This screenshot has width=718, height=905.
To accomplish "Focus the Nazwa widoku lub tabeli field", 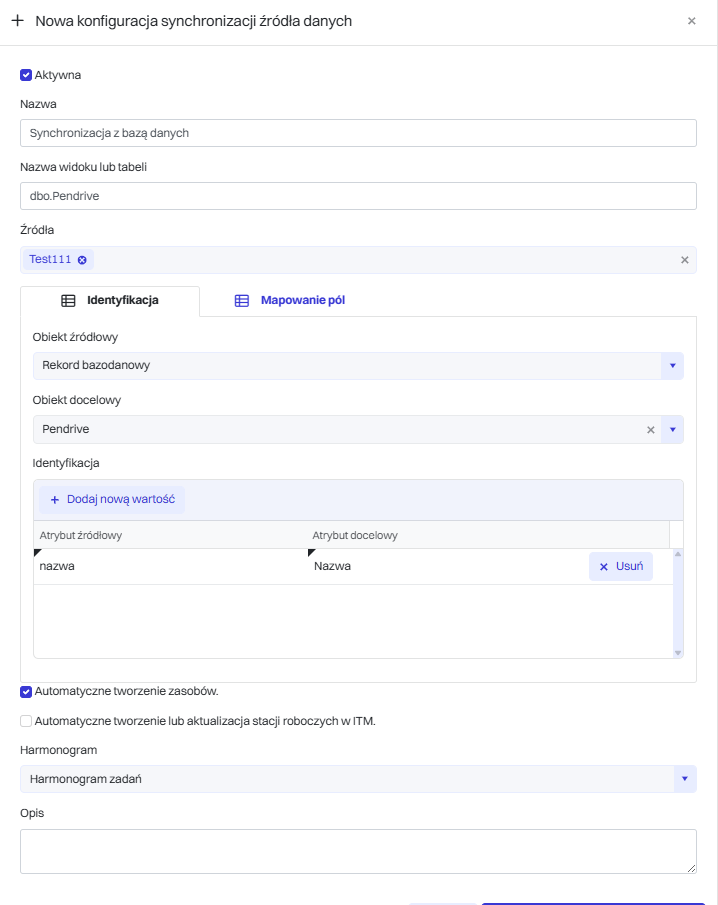I will 358,196.
